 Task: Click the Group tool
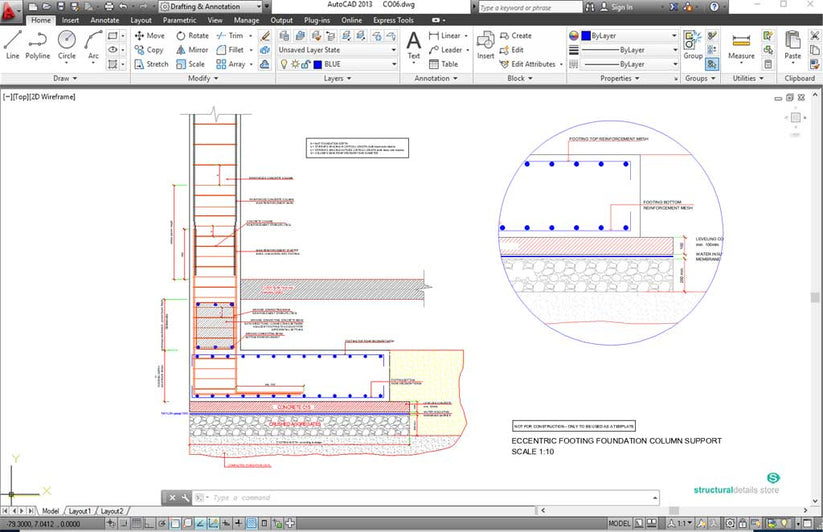(693, 45)
